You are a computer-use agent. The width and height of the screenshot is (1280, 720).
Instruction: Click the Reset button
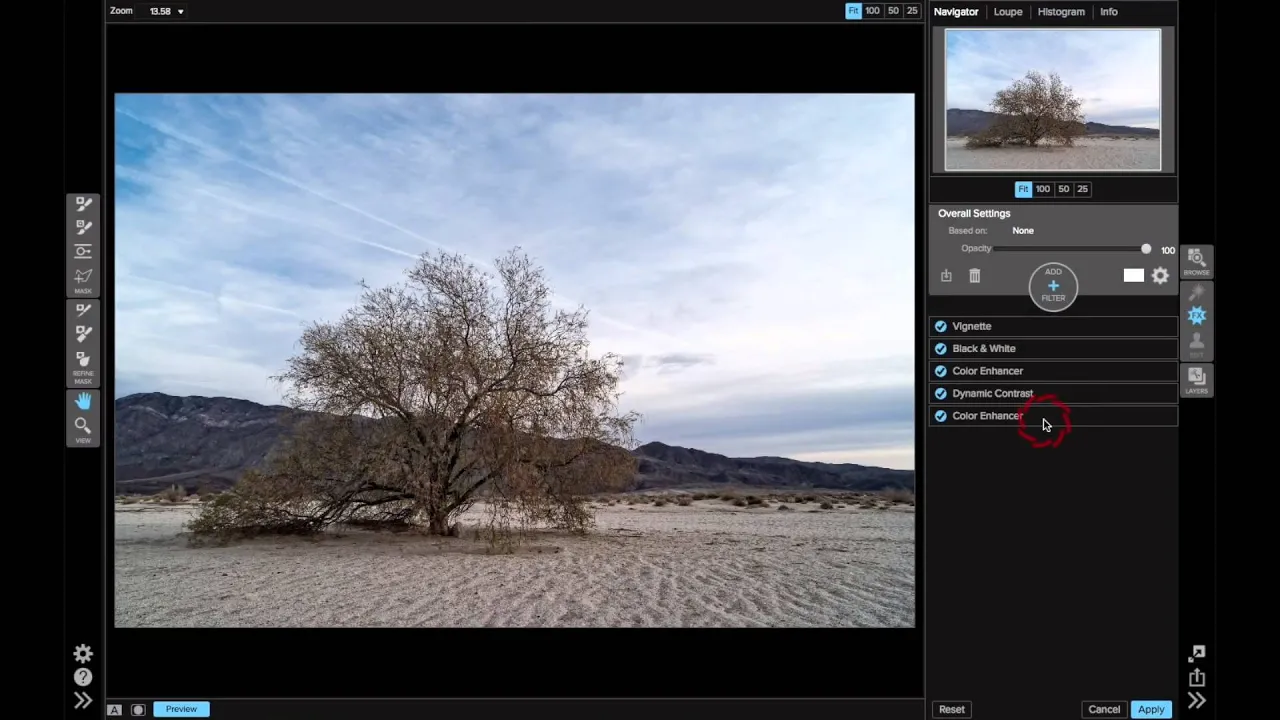pos(952,710)
